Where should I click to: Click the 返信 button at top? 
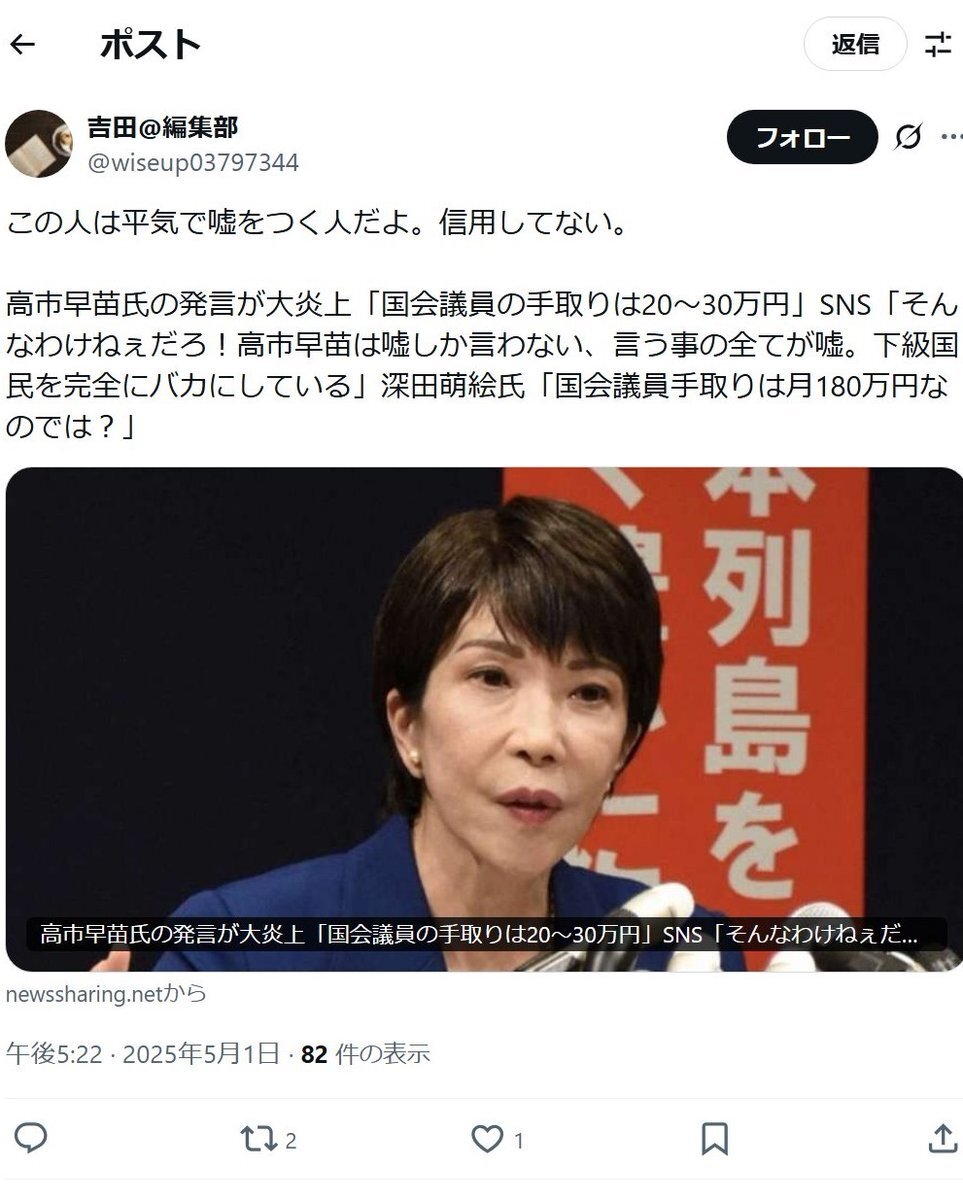coord(855,44)
